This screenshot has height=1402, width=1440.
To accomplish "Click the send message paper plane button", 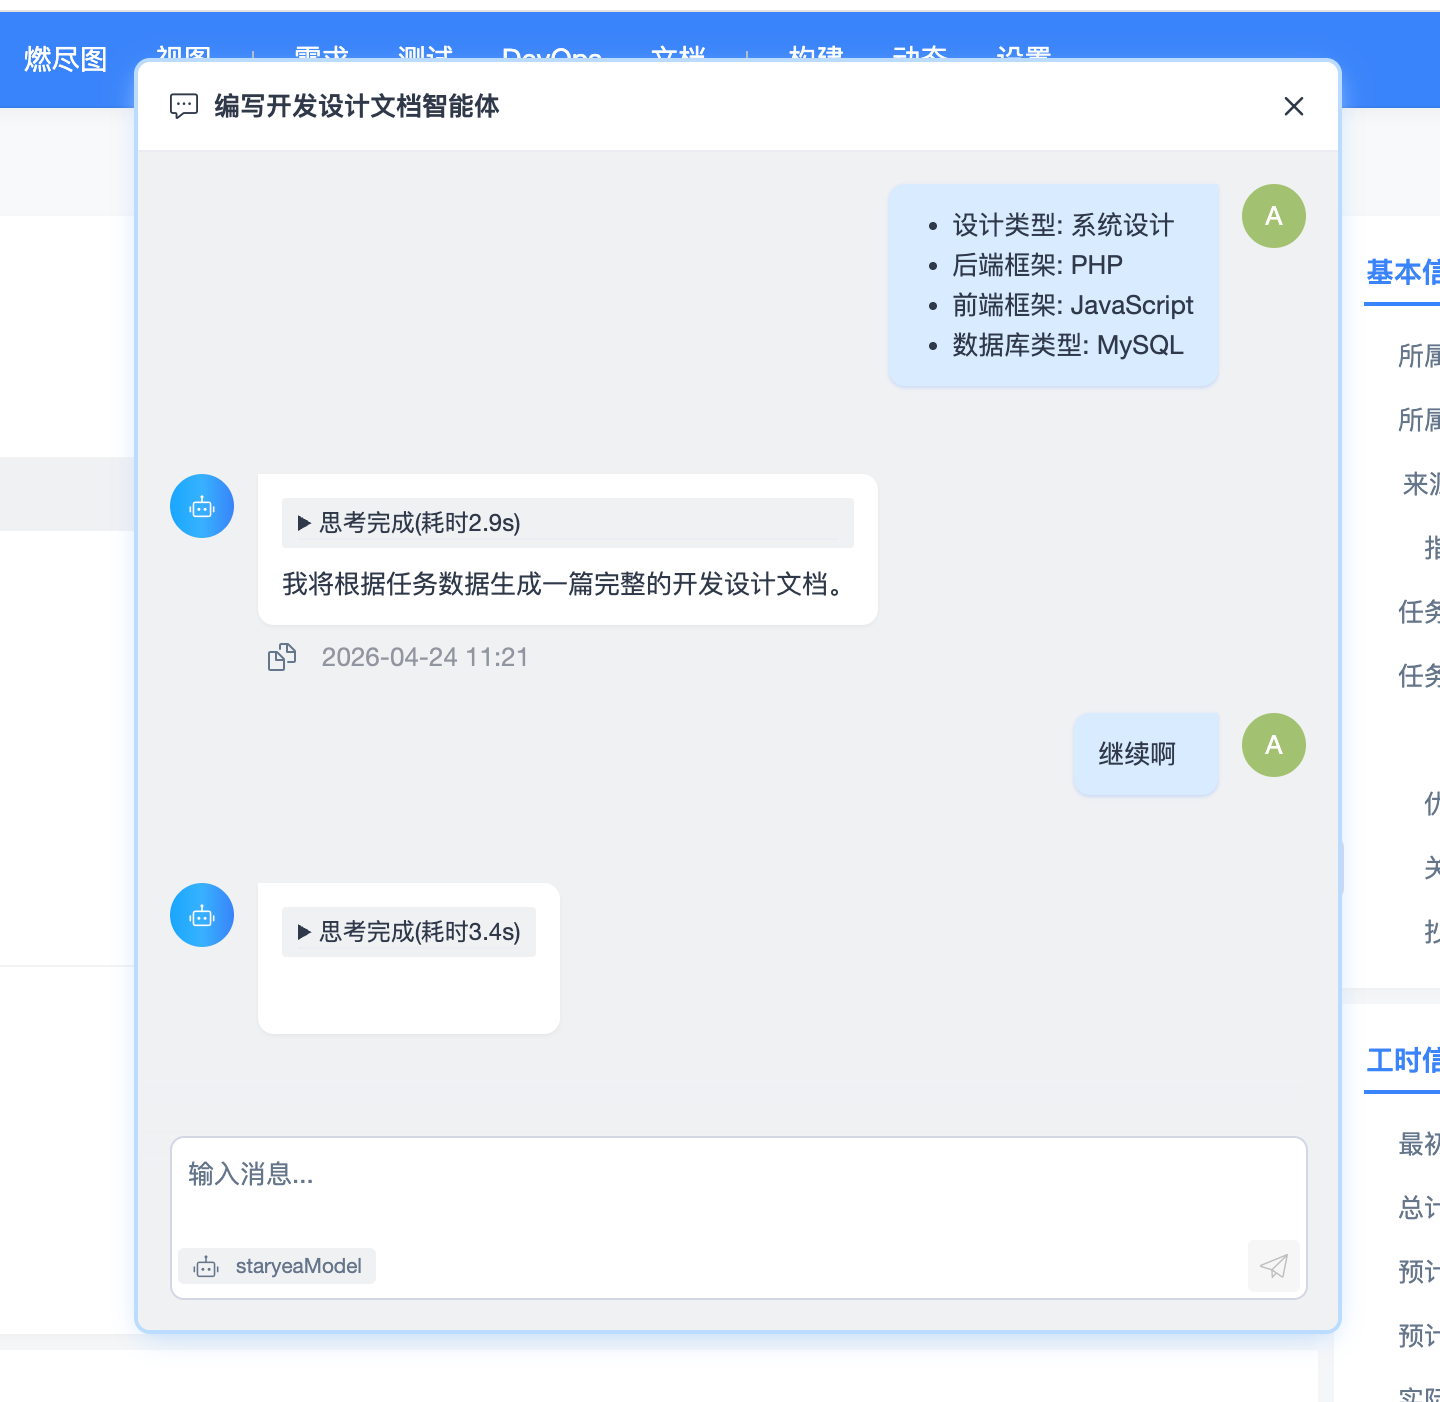I will click(1273, 1266).
